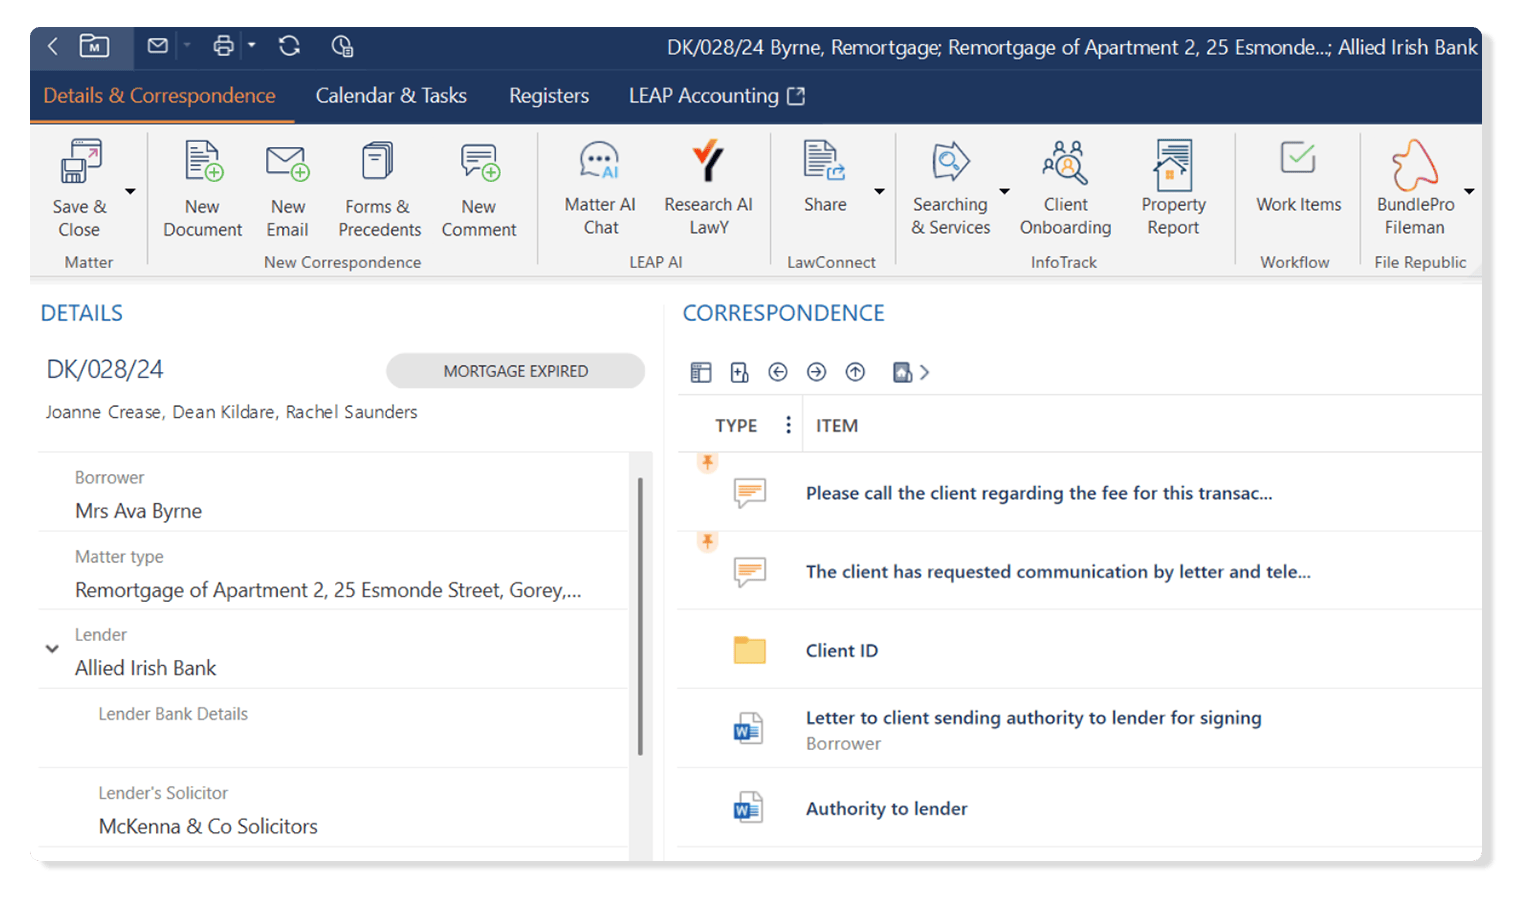
Task: Launch BundlePro Fileman
Action: (1415, 188)
